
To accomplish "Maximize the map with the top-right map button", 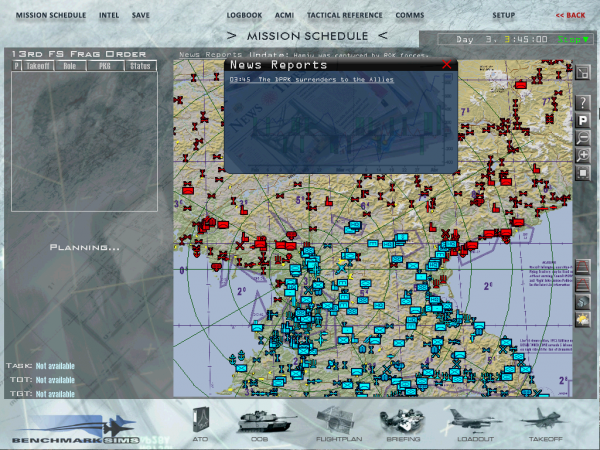I will (583, 72).
